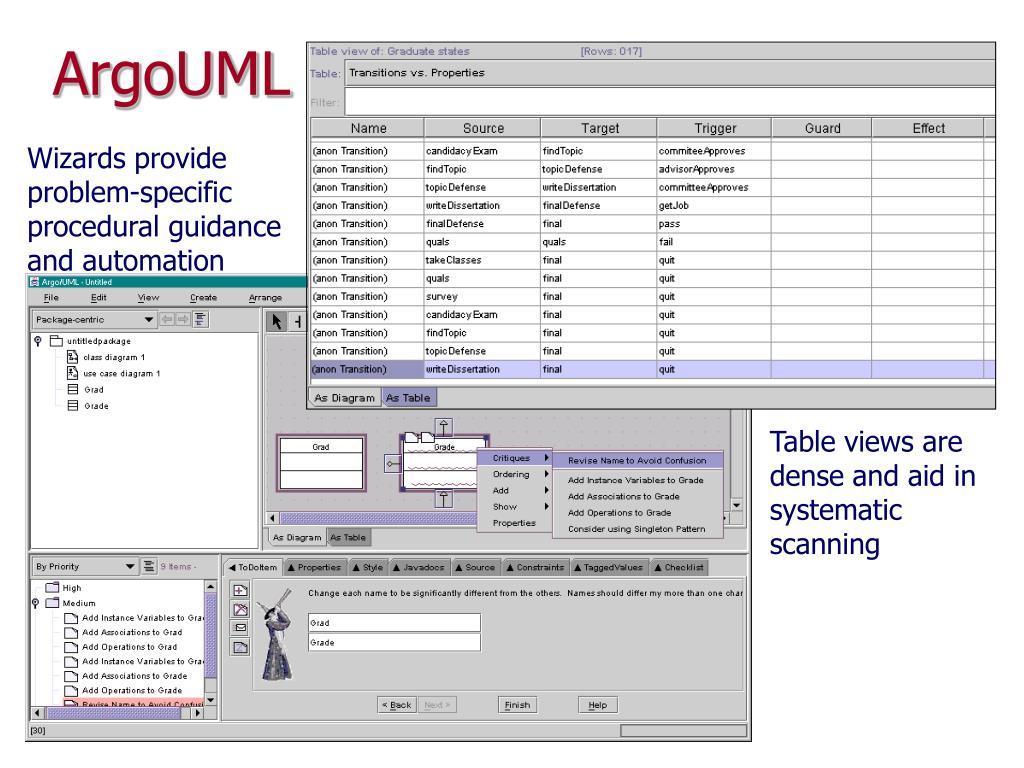This screenshot has width=1024, height=768.
Task: Select Properties in the context menu
Action: point(514,523)
